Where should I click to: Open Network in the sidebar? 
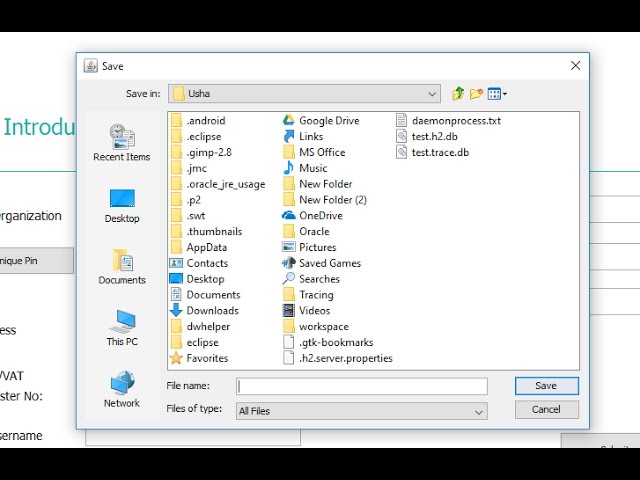[122, 390]
